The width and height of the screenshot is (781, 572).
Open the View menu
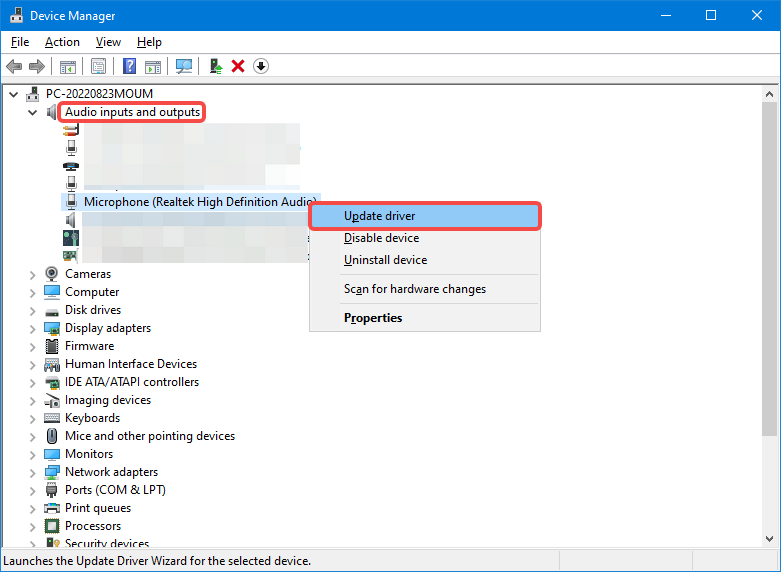[x=108, y=42]
